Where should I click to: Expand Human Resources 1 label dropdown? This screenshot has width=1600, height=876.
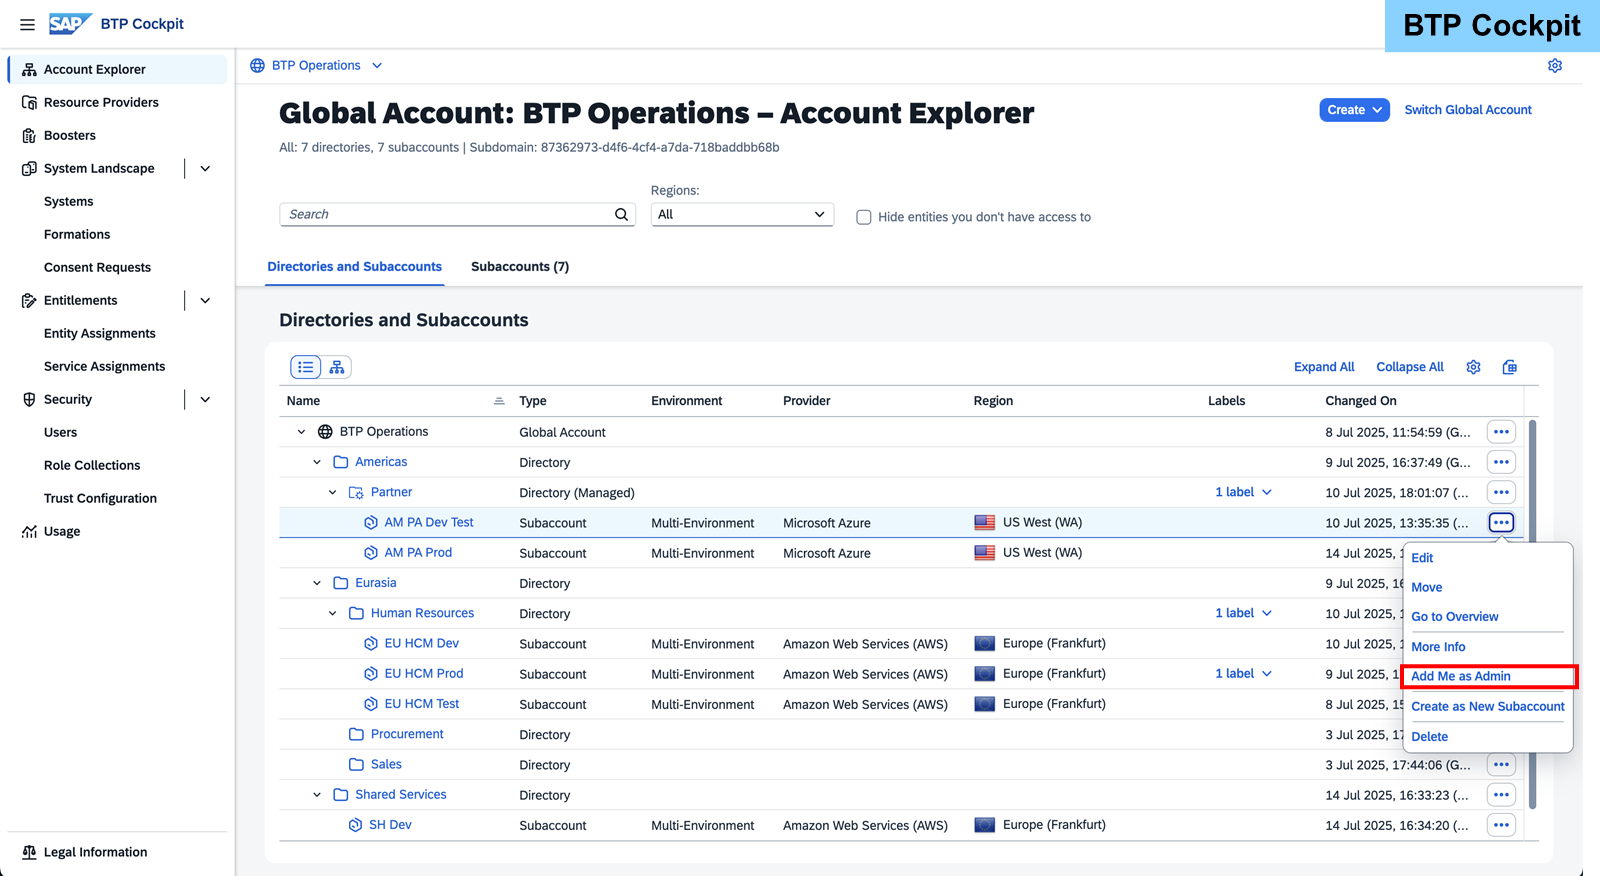(x=1243, y=613)
